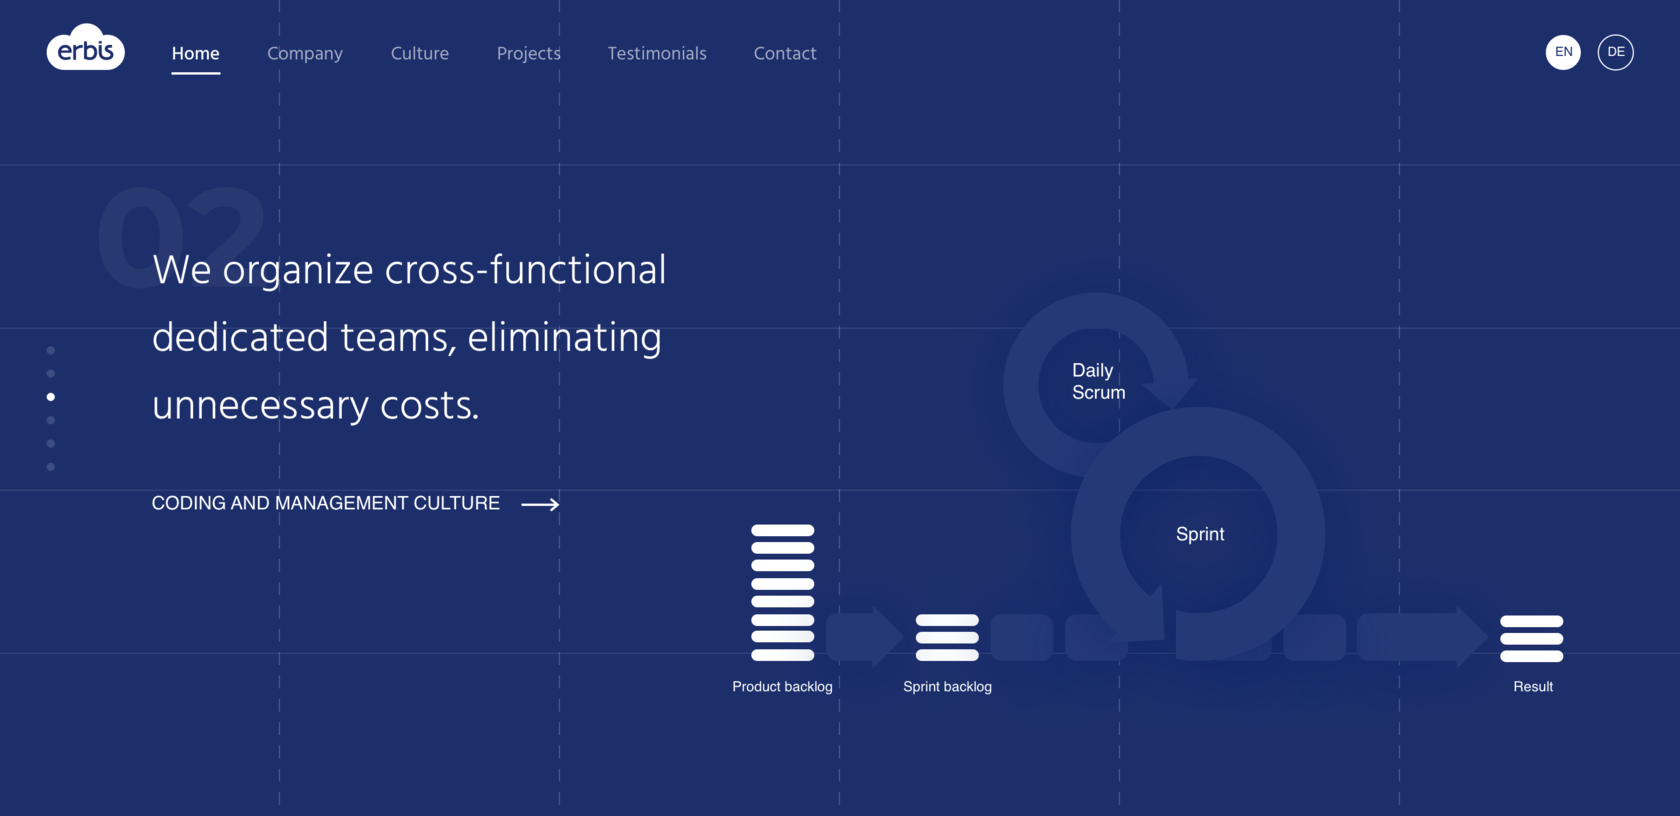Switch language to EN
Image resolution: width=1680 pixels, height=816 pixels.
(x=1563, y=52)
